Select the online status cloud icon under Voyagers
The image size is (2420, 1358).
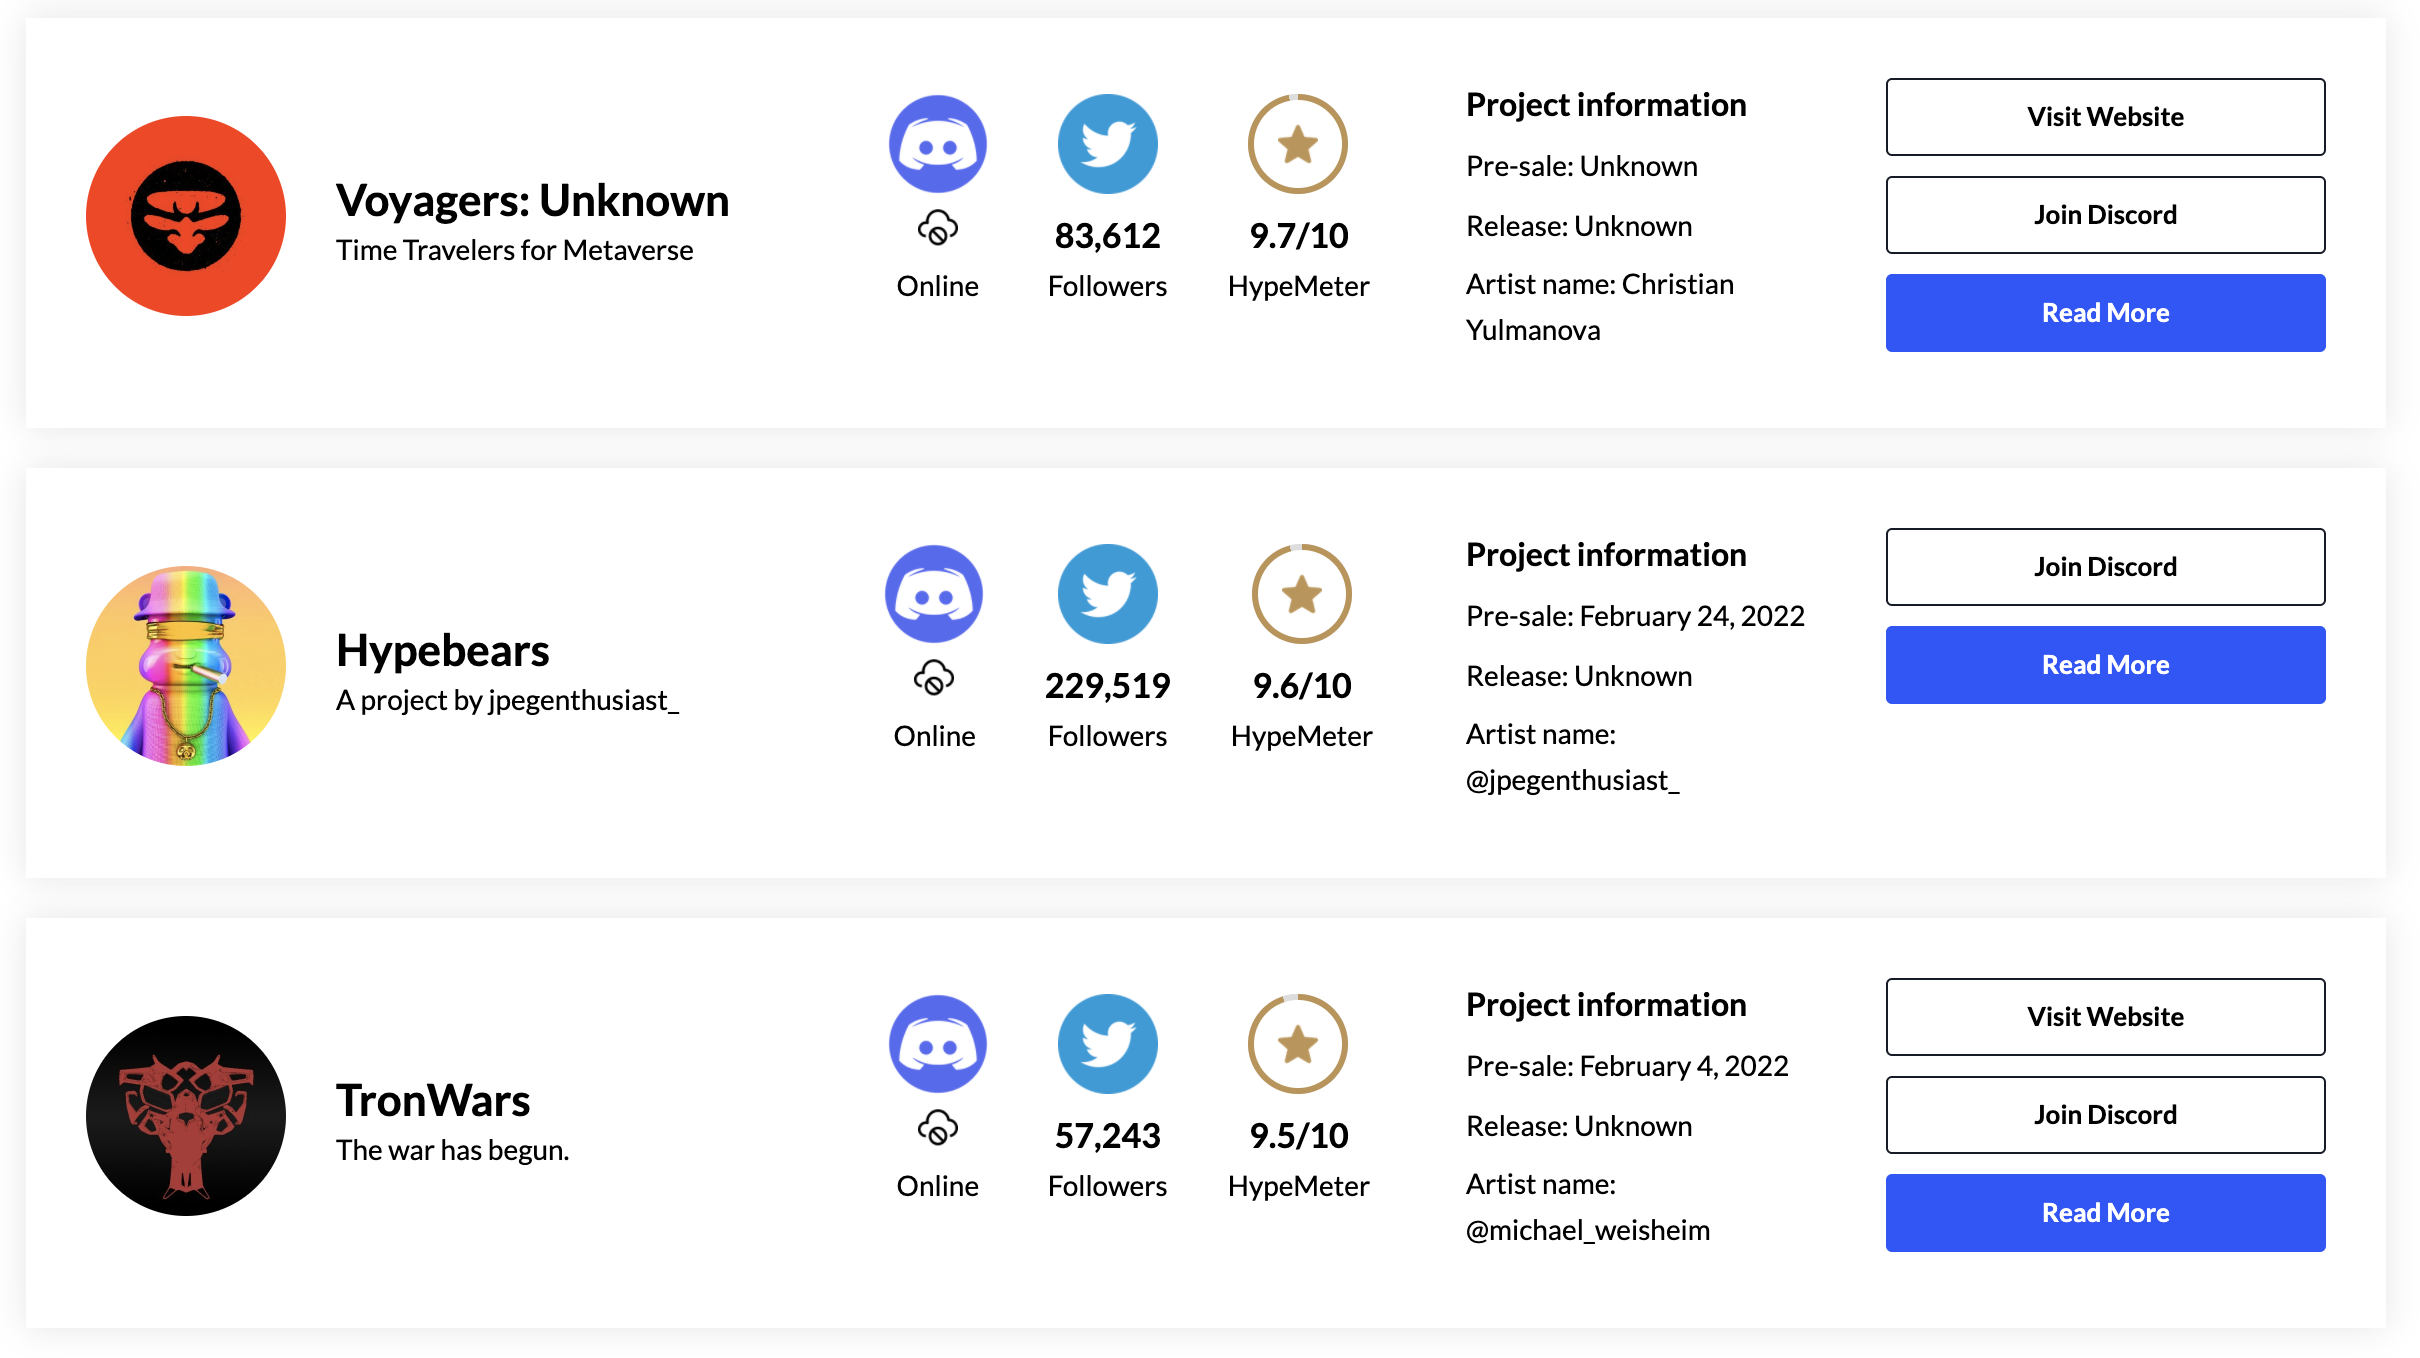[936, 228]
